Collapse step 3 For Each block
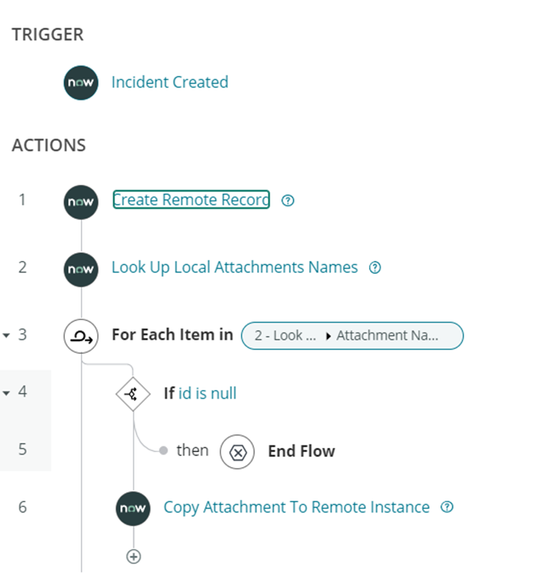This screenshot has width=541, height=581. click(x=6, y=335)
